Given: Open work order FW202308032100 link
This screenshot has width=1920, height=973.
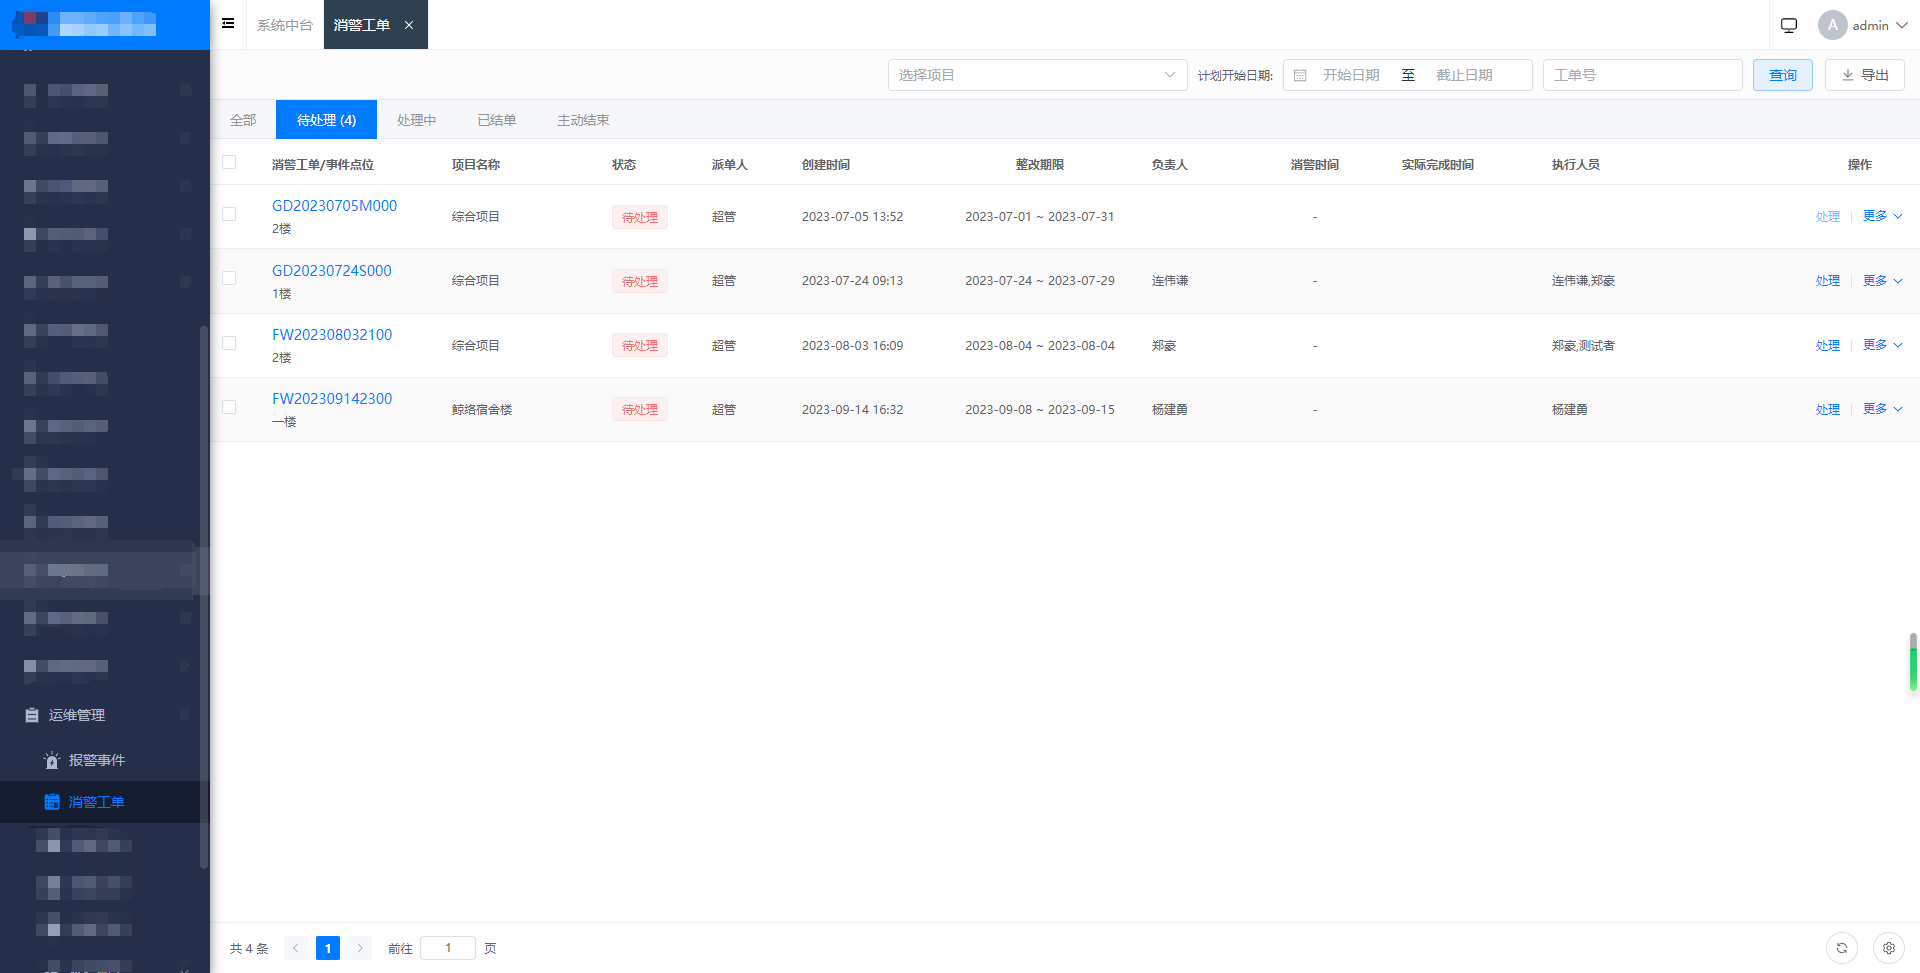Looking at the screenshot, I should coord(332,334).
